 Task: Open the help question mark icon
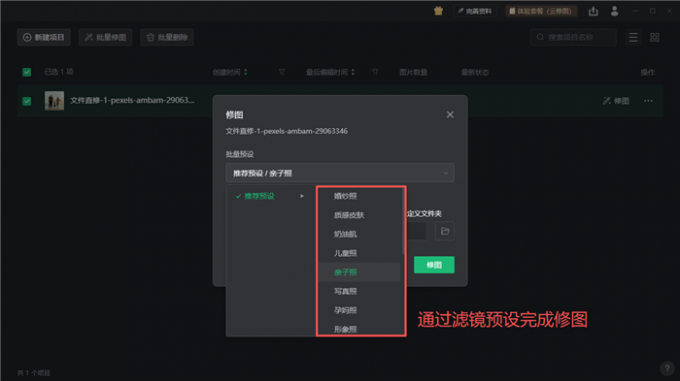coord(667,368)
